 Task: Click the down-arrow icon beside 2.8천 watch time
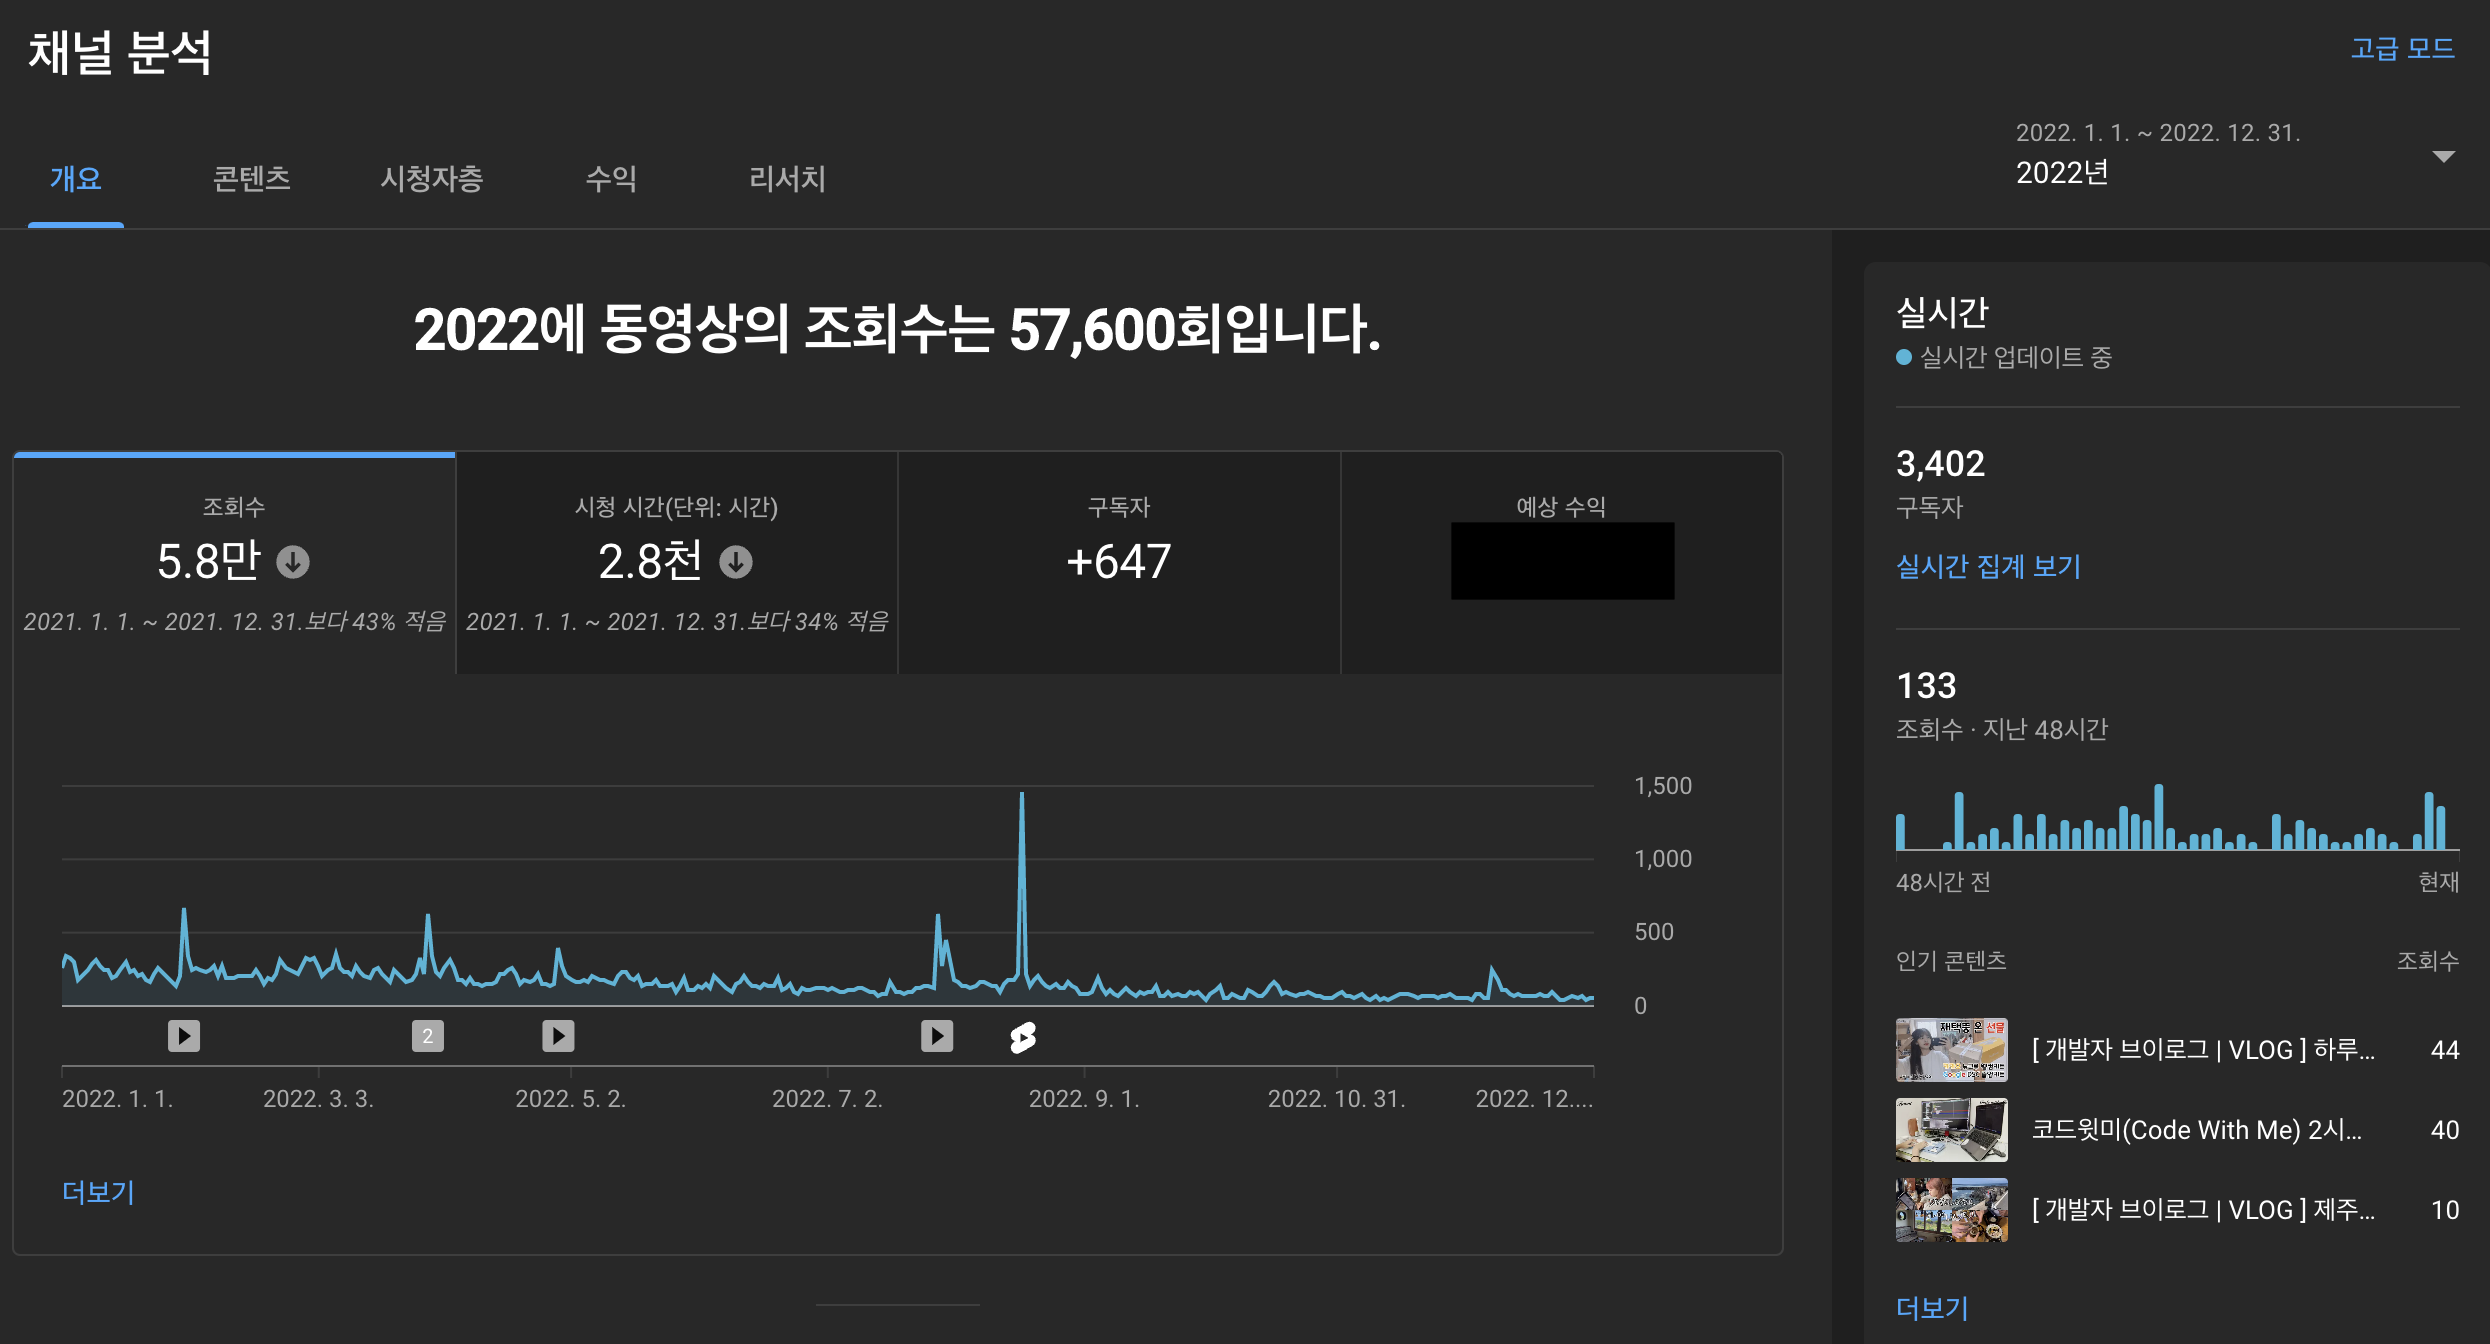coord(736,562)
